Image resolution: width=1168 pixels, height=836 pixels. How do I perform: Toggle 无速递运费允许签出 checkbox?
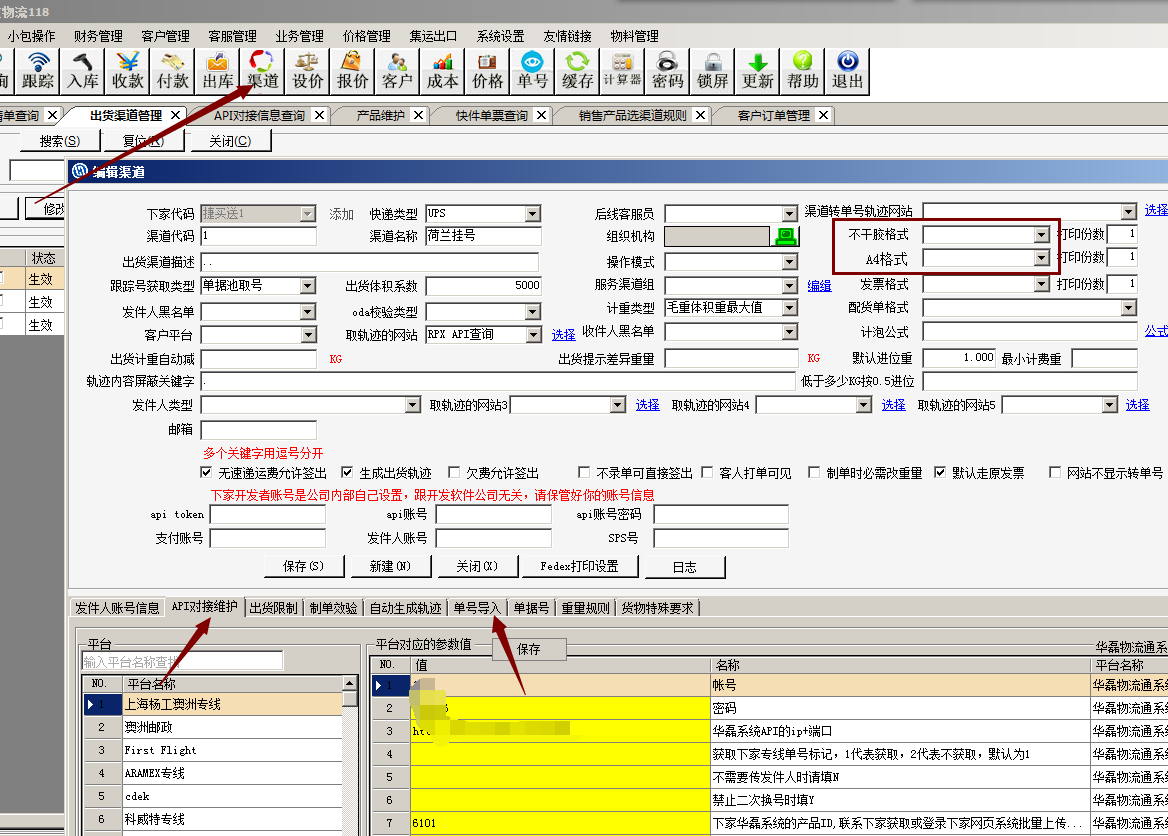[206, 472]
